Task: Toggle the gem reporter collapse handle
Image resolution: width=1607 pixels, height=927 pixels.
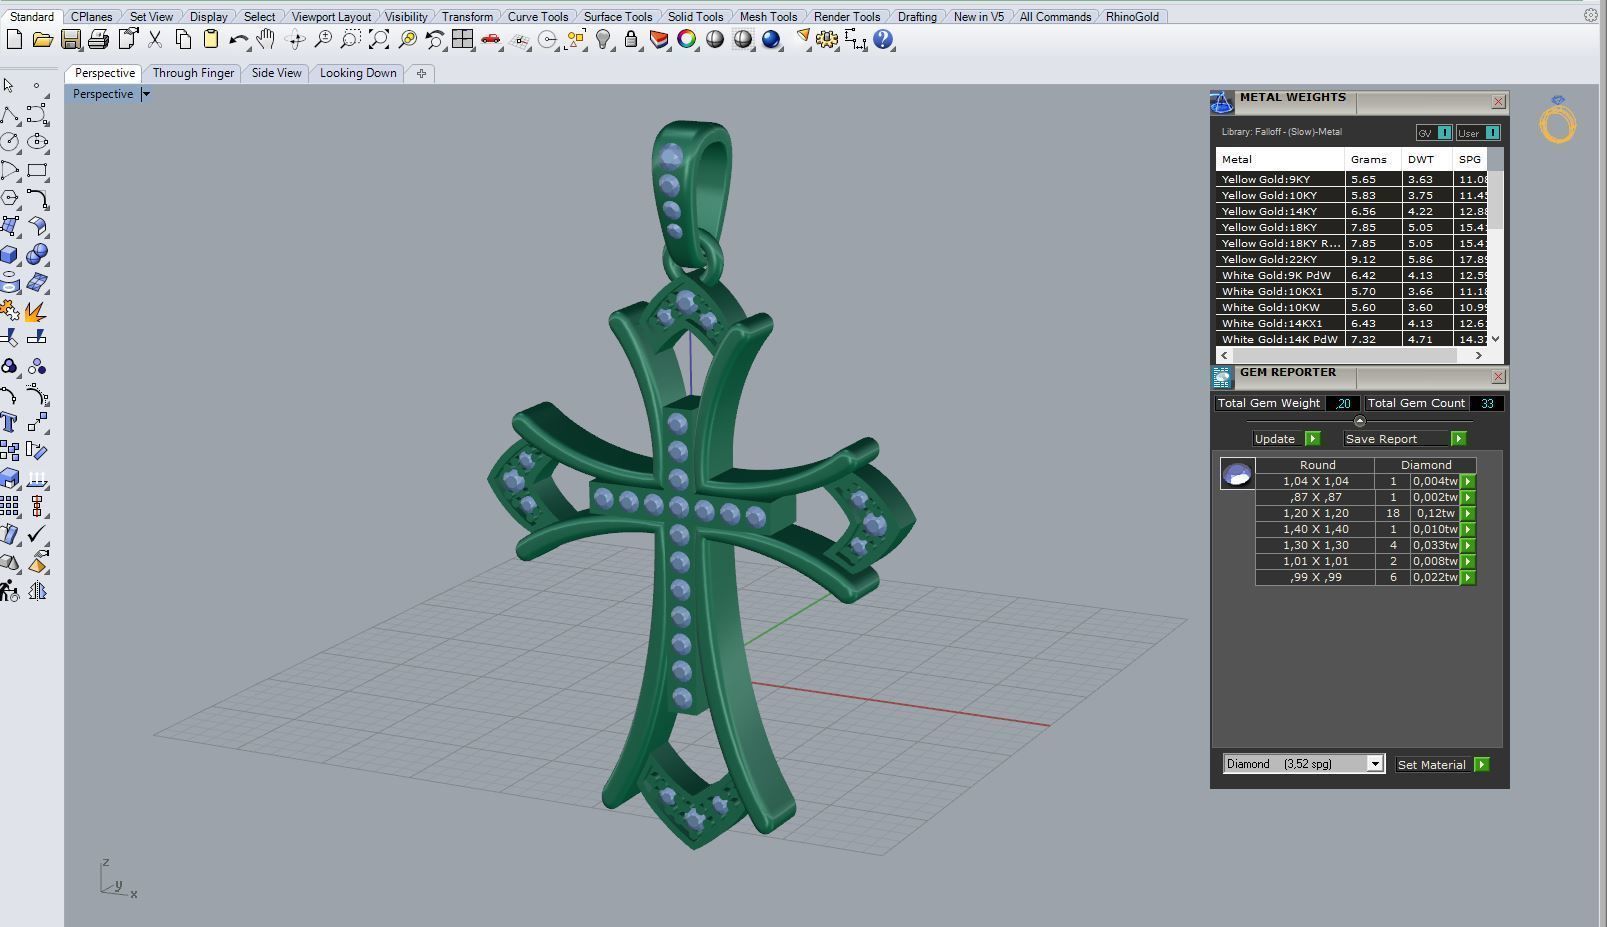Action: point(1359,421)
